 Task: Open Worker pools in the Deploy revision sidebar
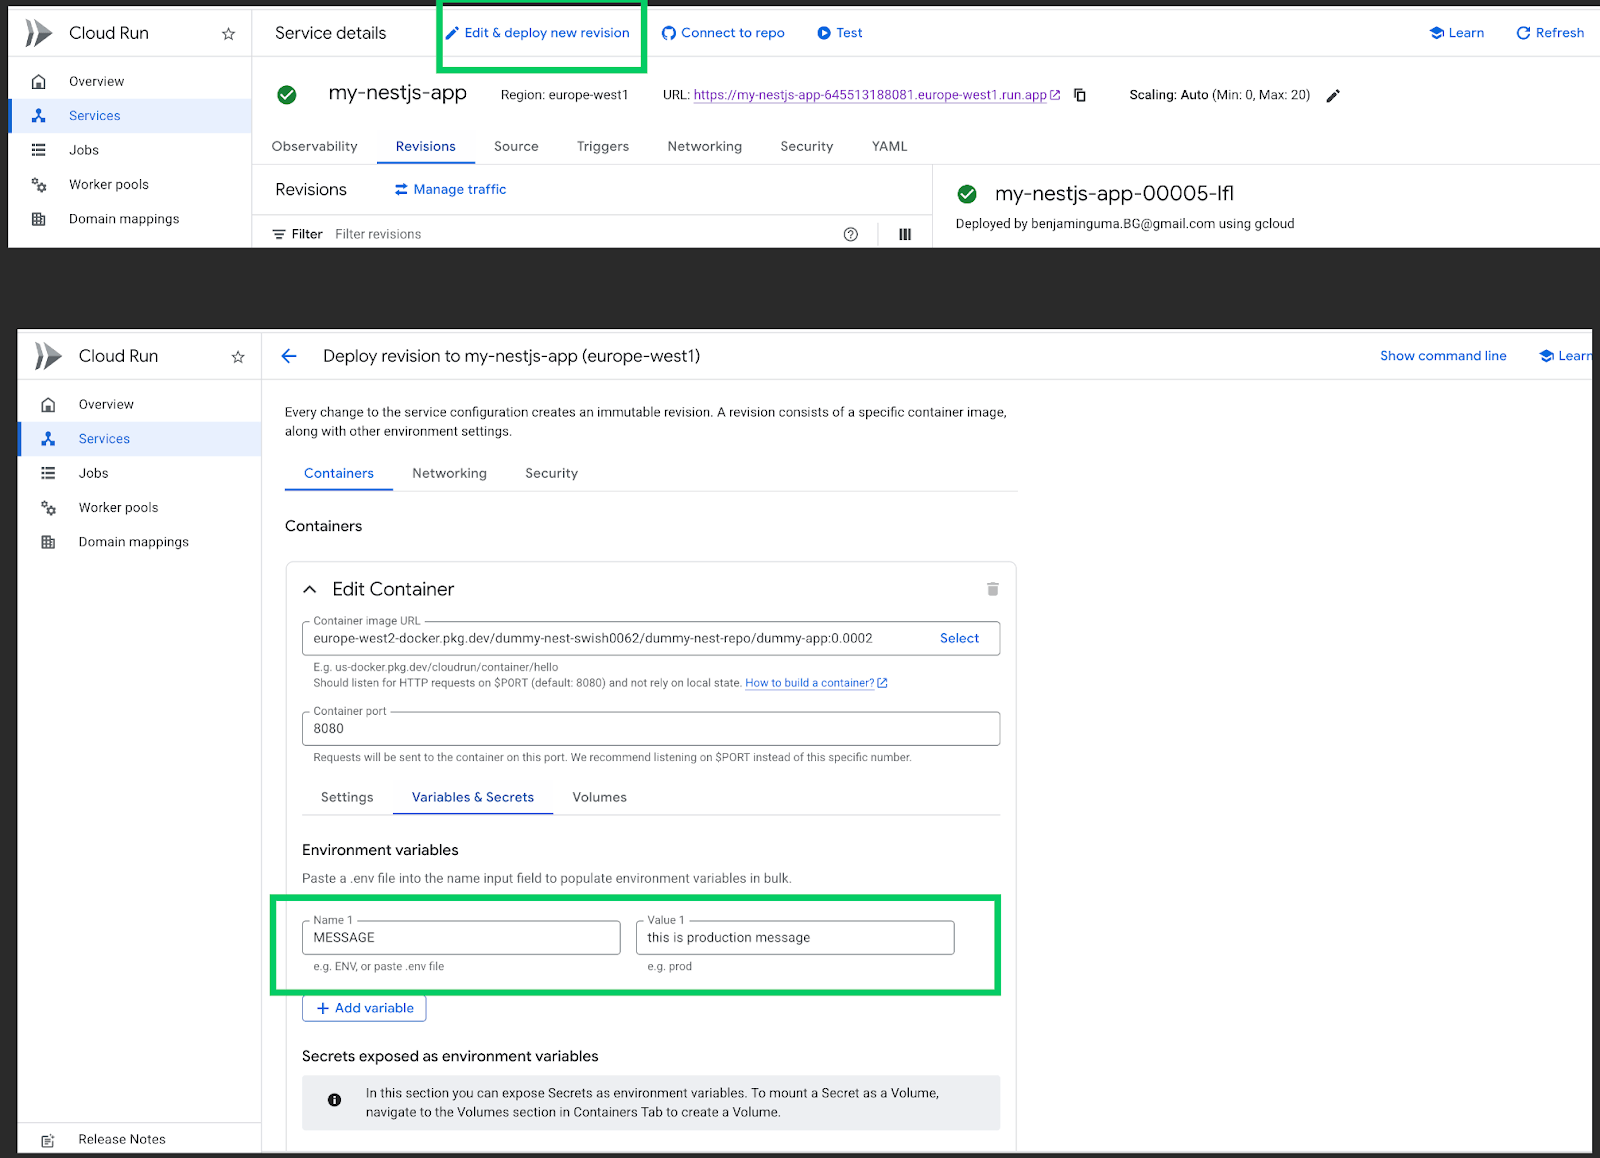[119, 507]
